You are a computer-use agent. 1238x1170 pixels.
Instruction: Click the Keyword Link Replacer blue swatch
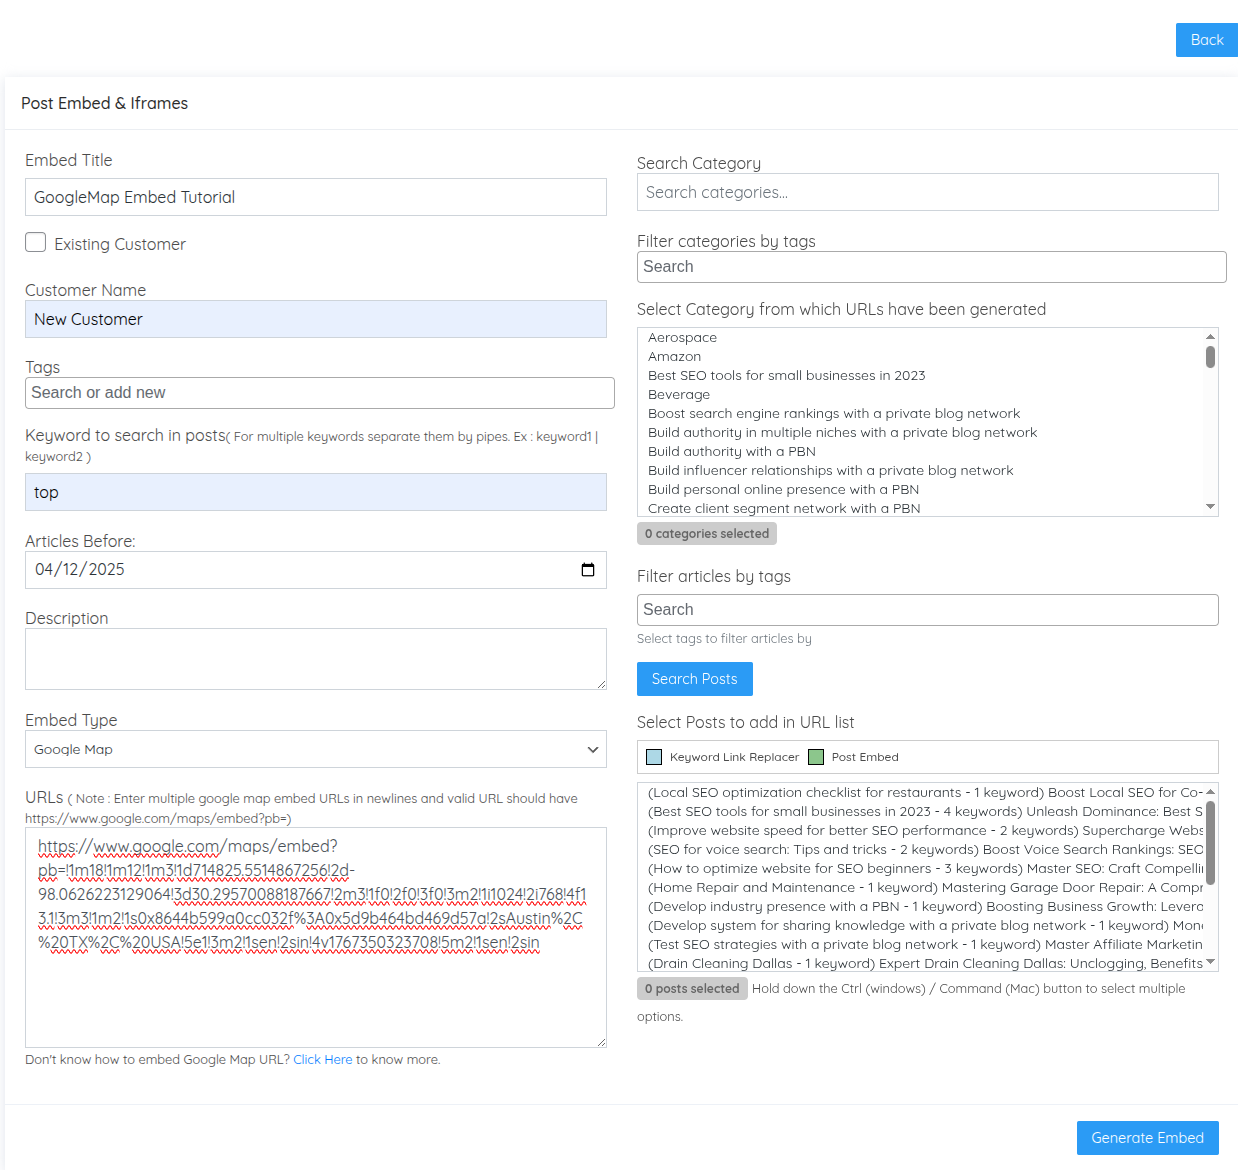coord(654,757)
